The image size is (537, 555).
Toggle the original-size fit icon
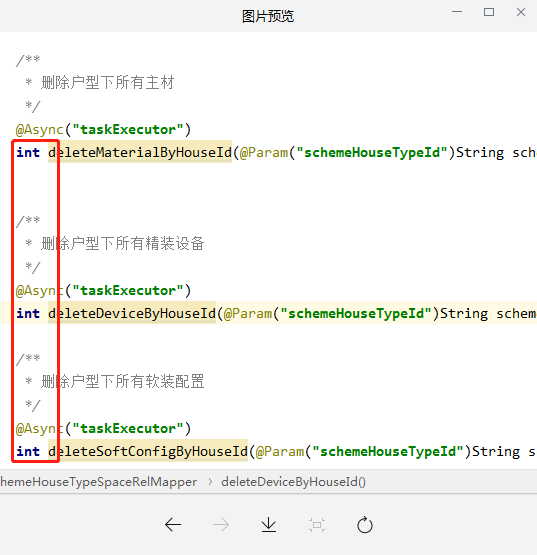coord(317,525)
